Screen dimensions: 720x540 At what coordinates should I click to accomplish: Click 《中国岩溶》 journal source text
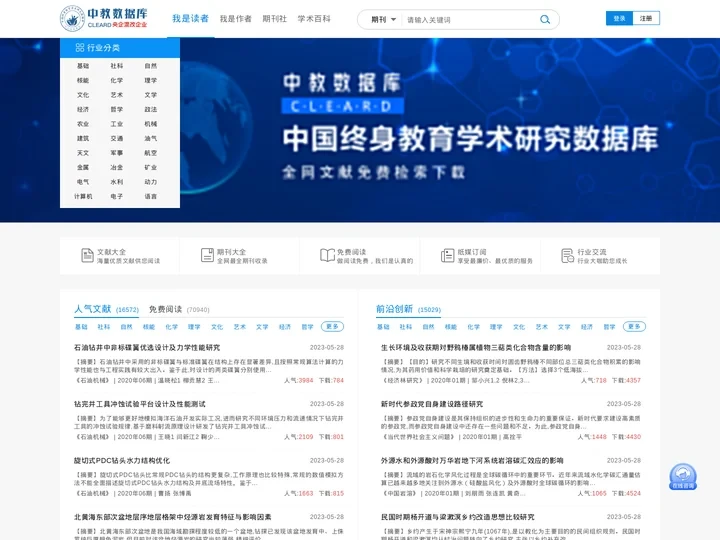(x=399, y=493)
